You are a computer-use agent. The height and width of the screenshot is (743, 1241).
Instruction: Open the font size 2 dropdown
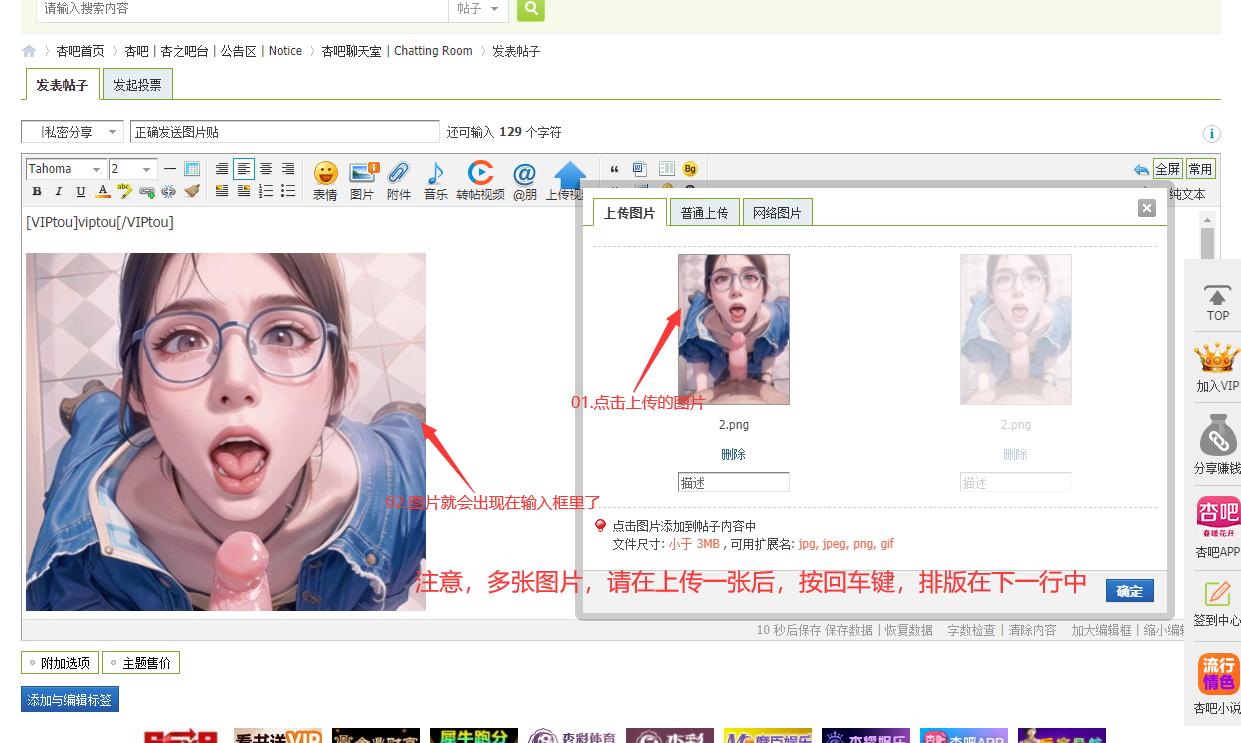click(132, 169)
